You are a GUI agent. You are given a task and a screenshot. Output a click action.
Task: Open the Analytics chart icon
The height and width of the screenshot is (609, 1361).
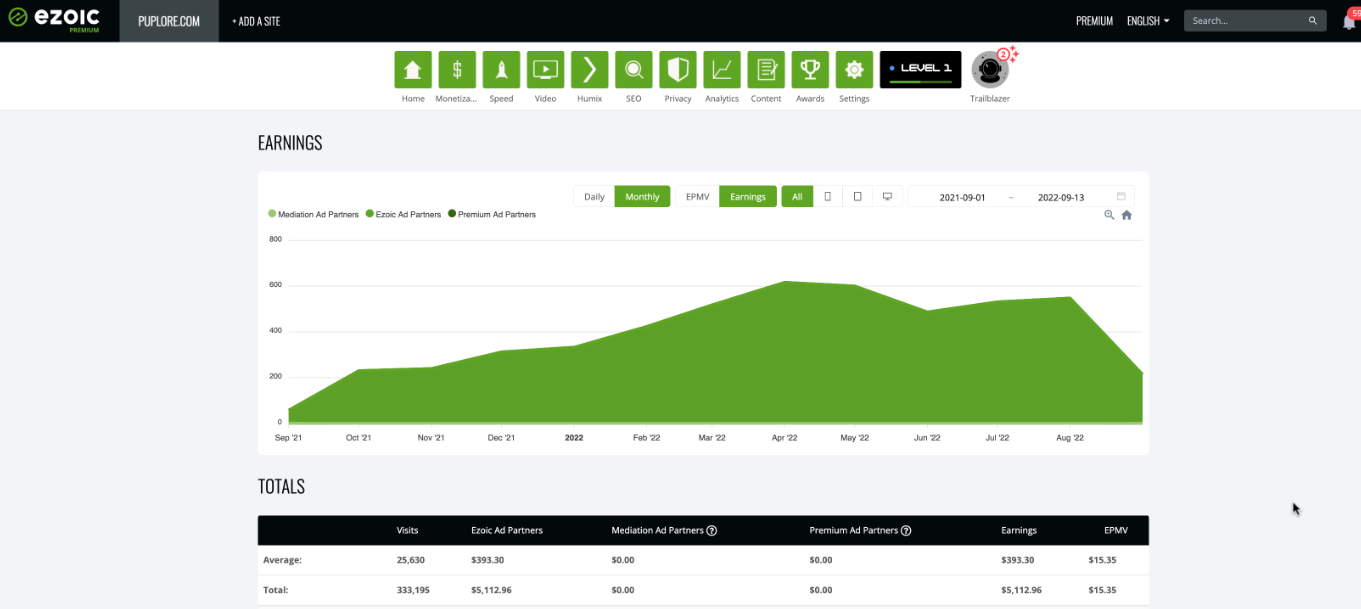(x=722, y=70)
